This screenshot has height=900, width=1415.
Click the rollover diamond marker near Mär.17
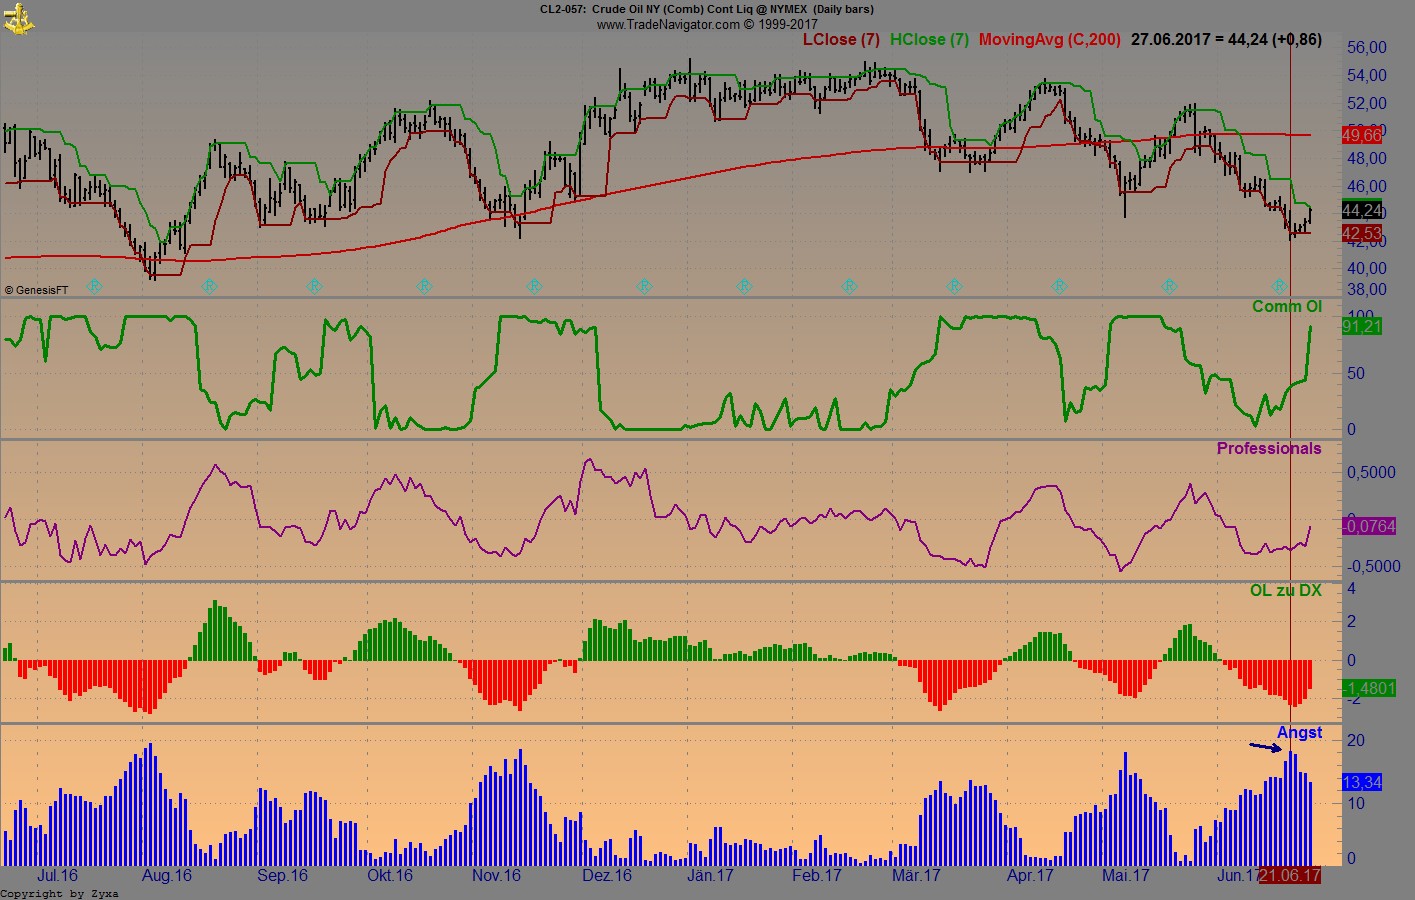click(952, 286)
